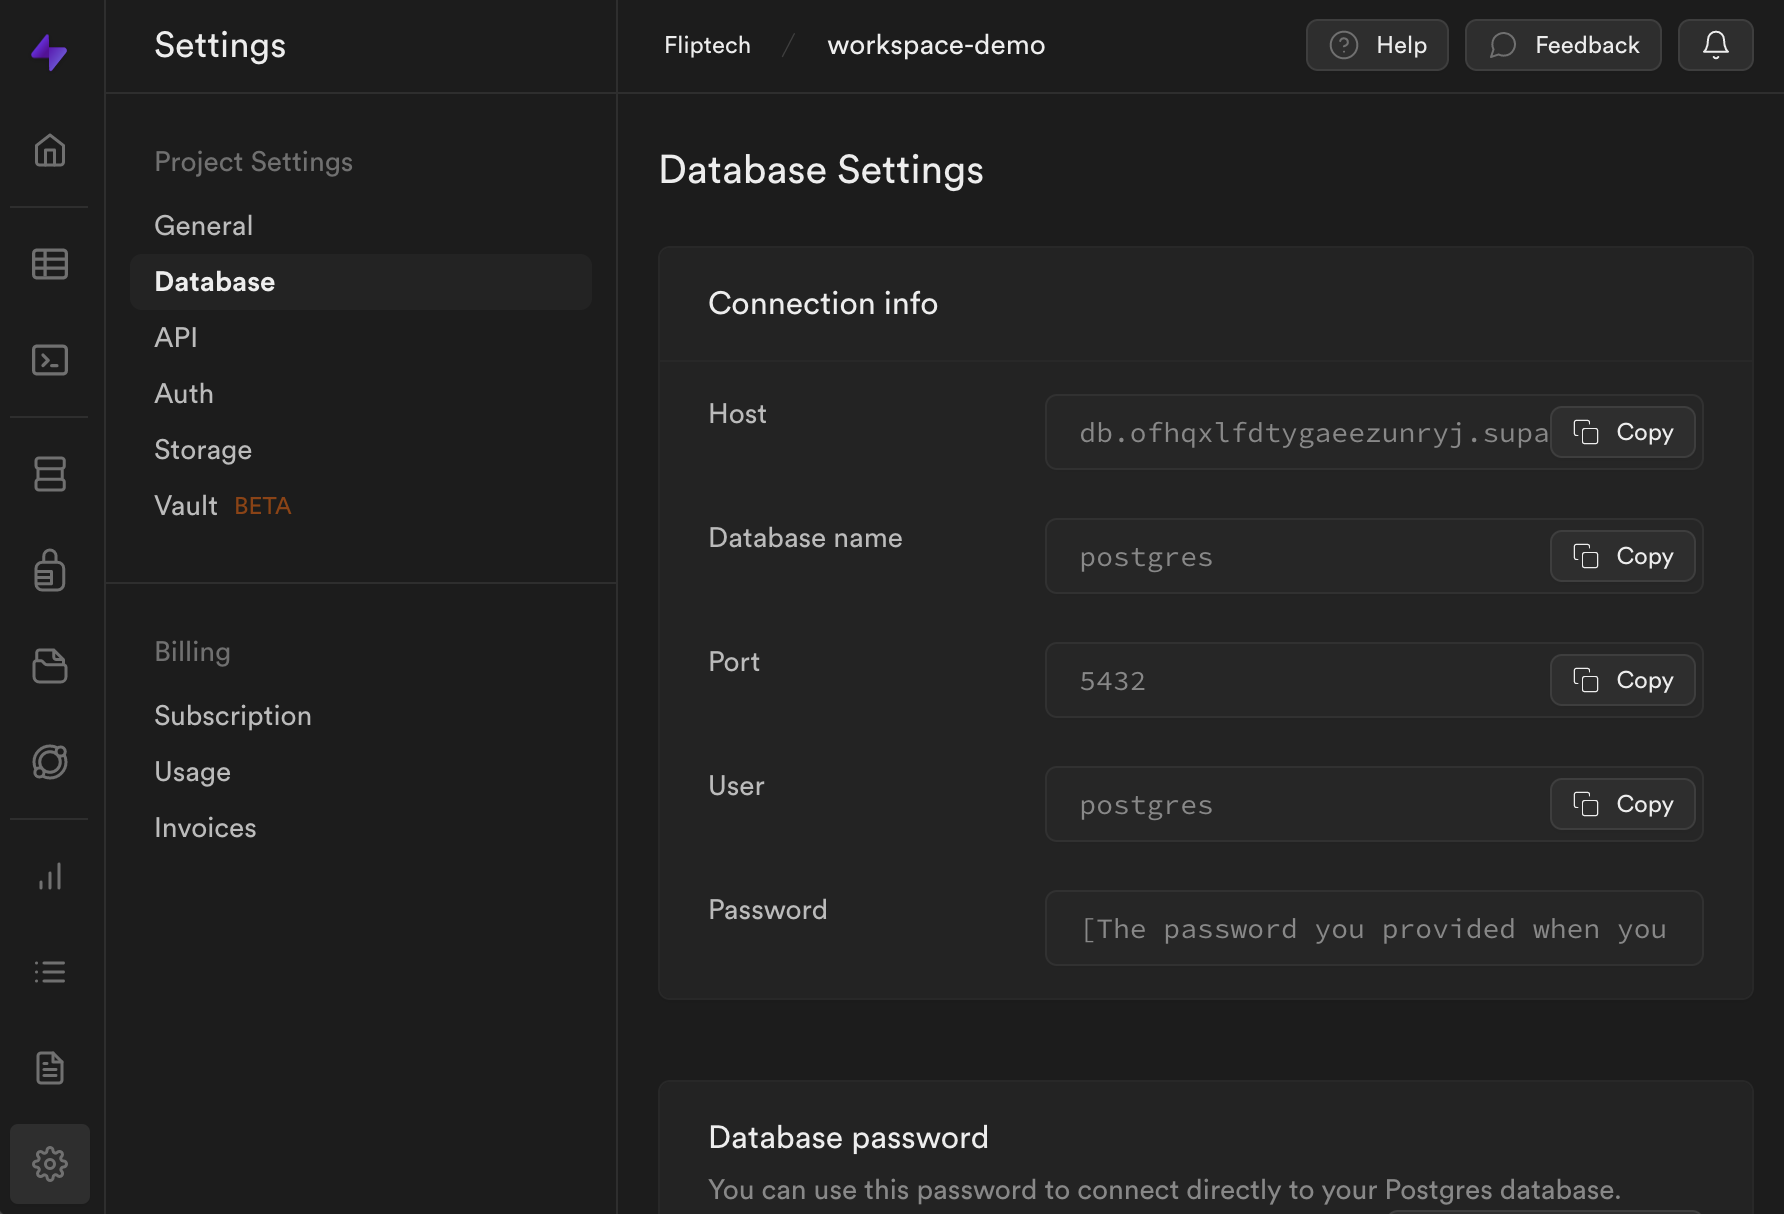
Task: Click the Help button
Action: tap(1376, 45)
